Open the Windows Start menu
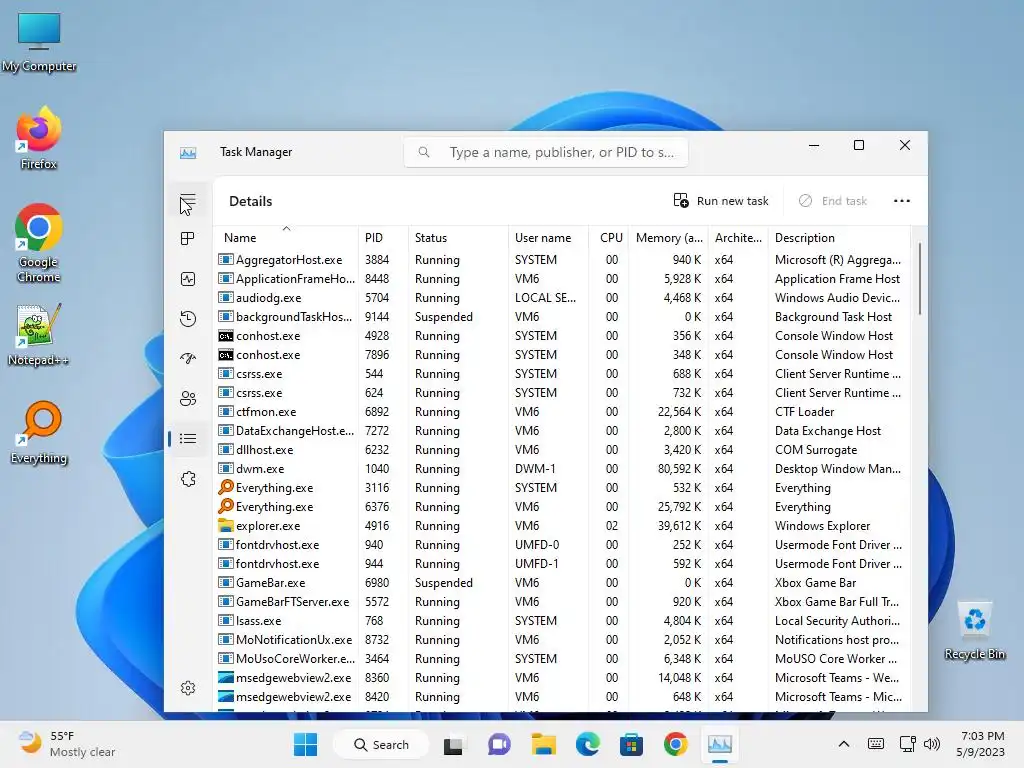This screenshot has height=768, width=1024. coord(305,744)
